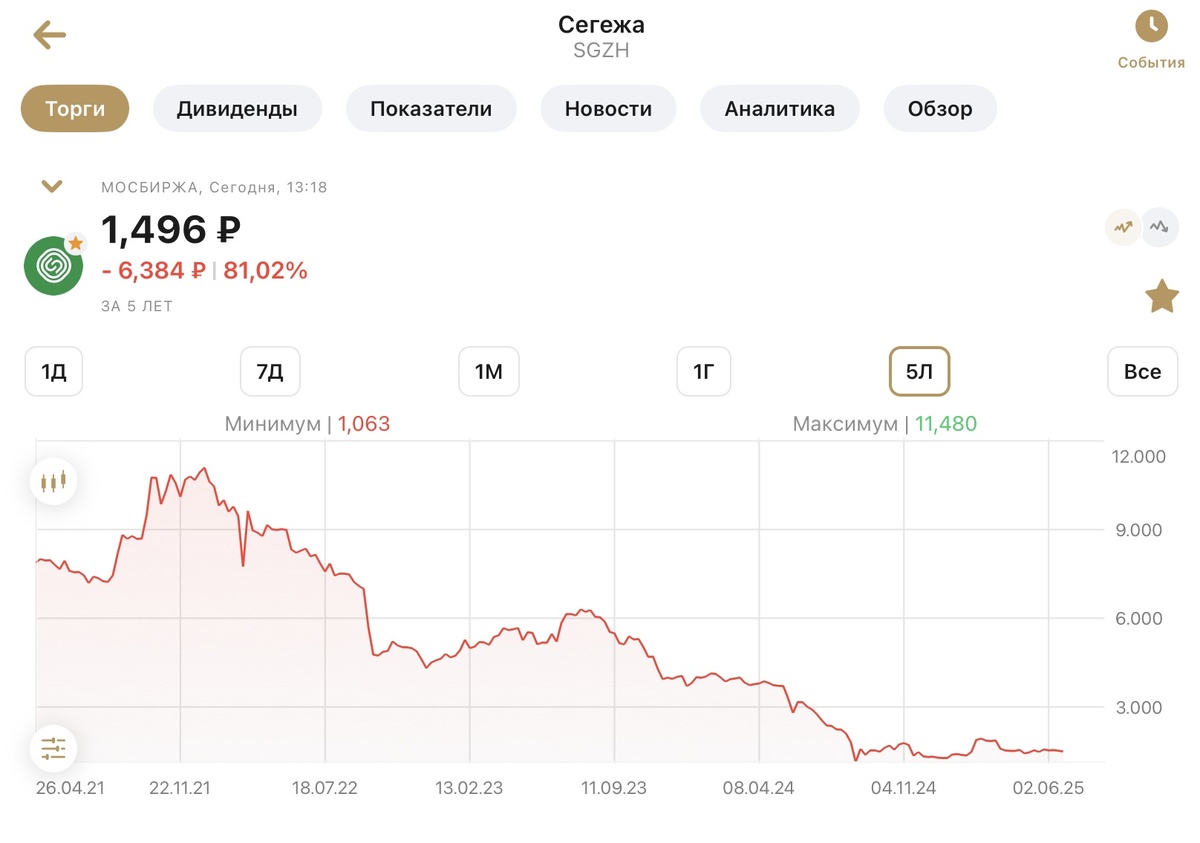Screen dimensions: 1200x843
Task: Tap the back arrow icon
Action: coord(49,36)
